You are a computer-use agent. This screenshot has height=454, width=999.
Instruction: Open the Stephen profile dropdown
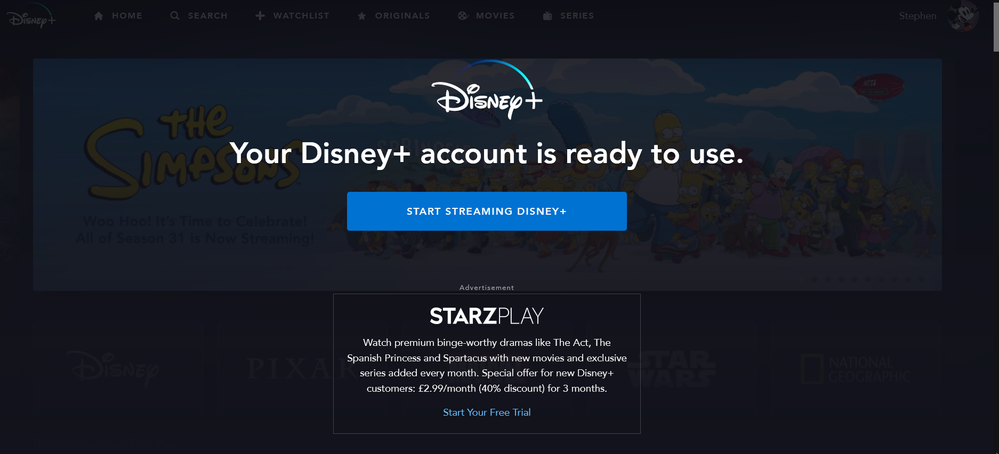[917, 16]
